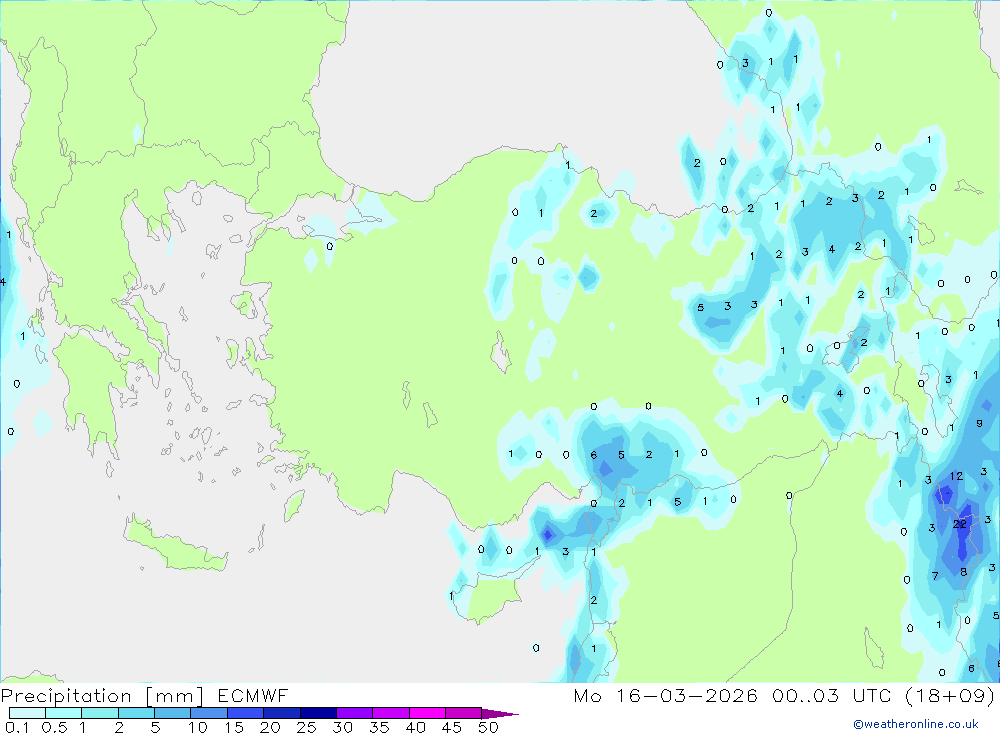Click the 45–50 mm legend swatch
The height and width of the screenshot is (733, 1000).
pos(464,713)
